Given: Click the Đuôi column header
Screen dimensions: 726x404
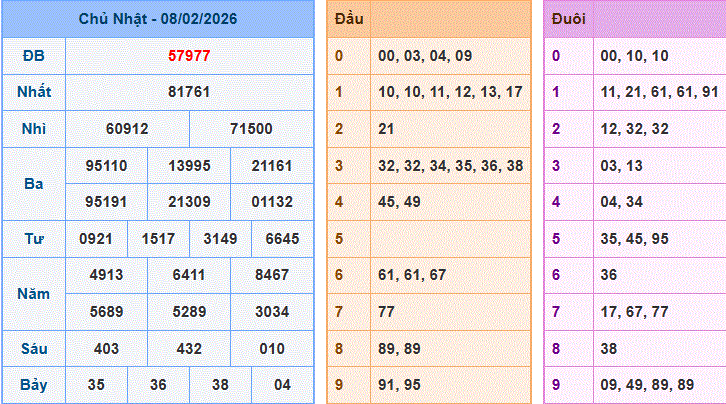Looking at the screenshot, I should coord(569,19).
